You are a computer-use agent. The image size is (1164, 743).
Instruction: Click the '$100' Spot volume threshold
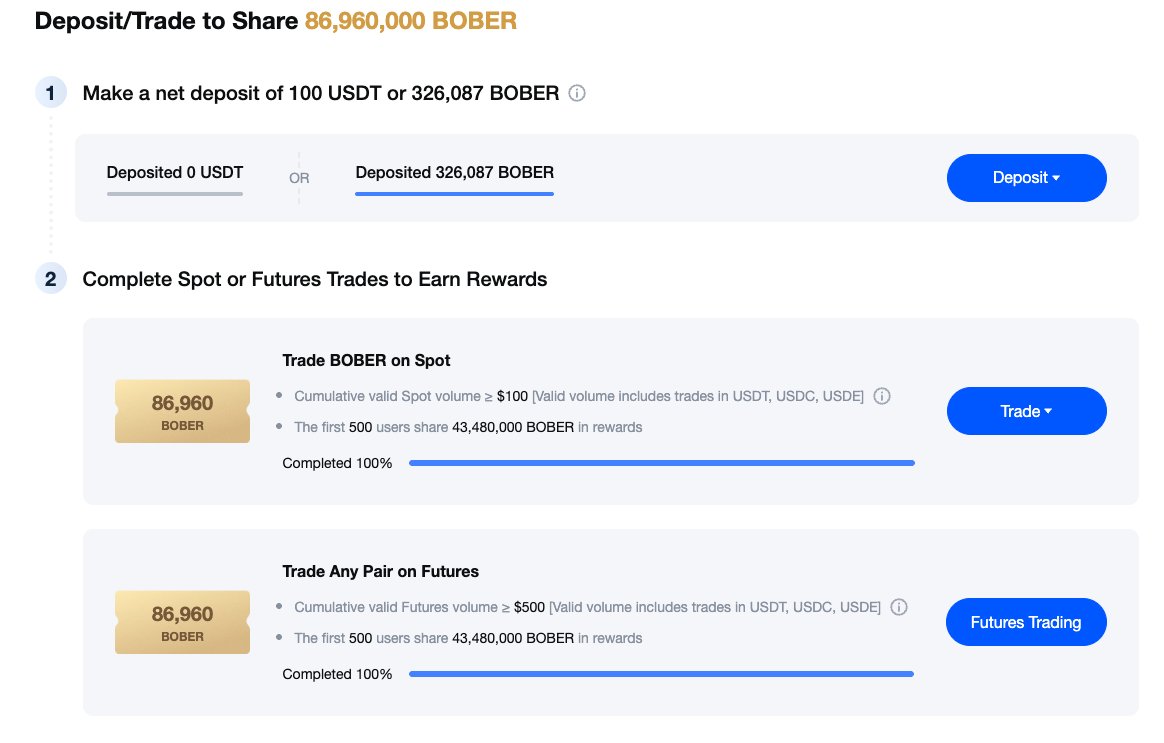tap(512, 396)
